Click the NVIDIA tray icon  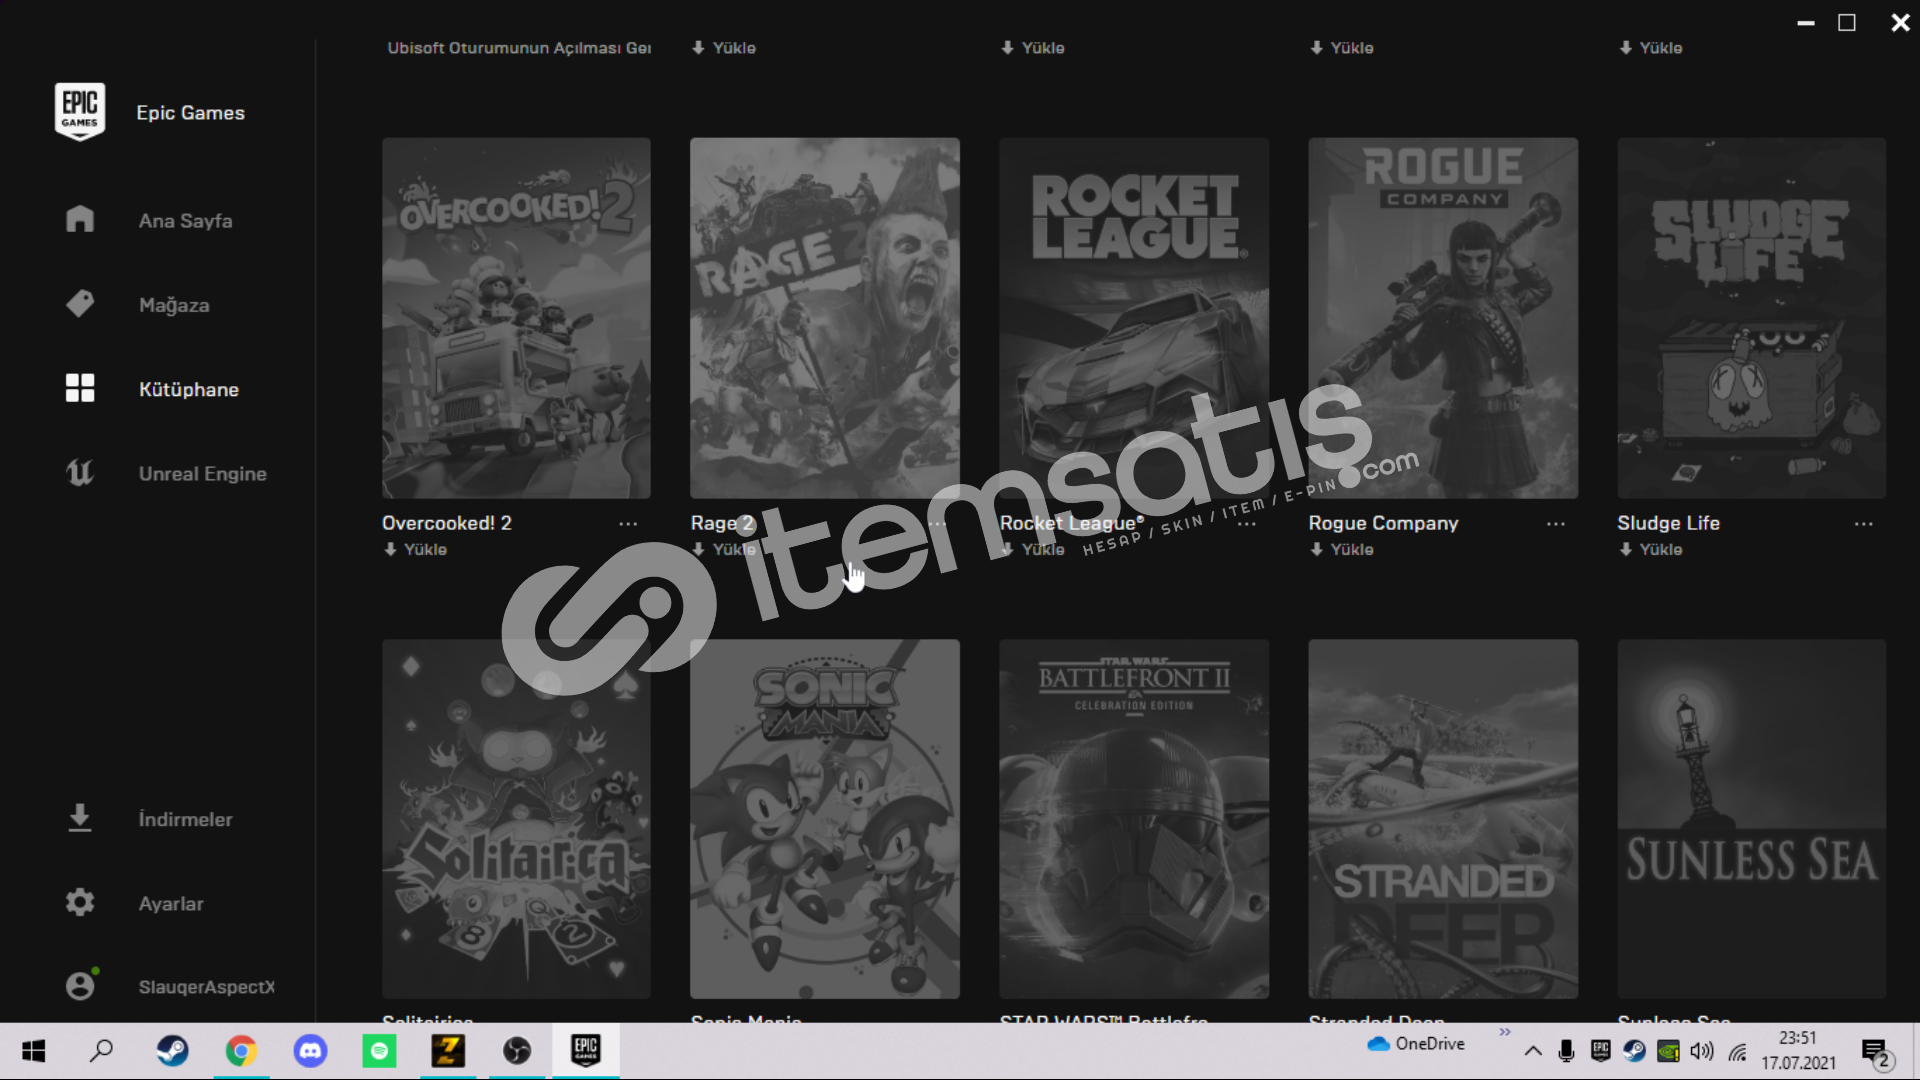(x=1668, y=1051)
